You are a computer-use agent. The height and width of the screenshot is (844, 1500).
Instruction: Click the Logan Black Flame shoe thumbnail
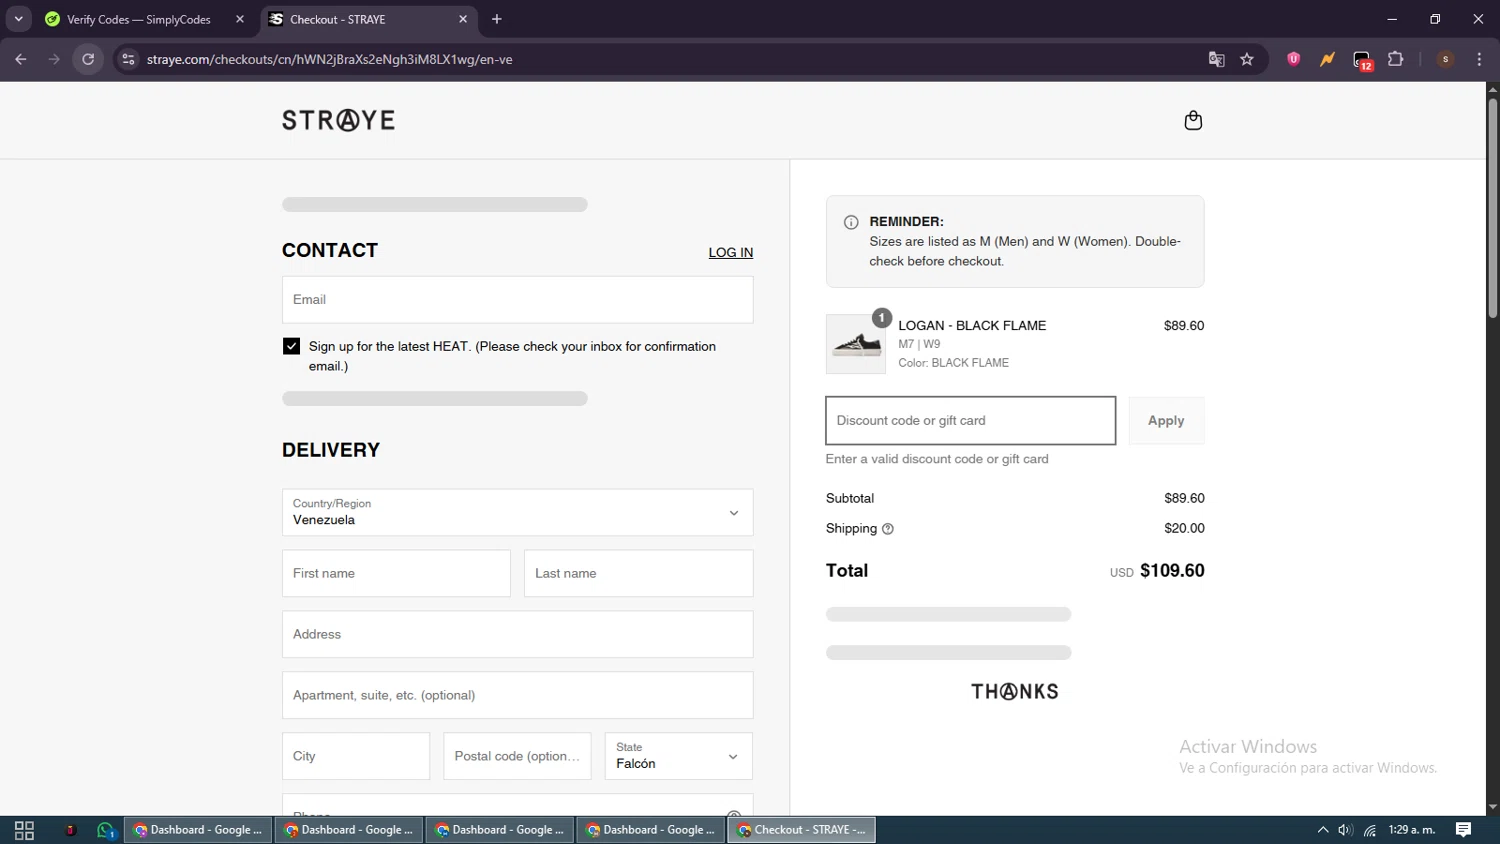tap(856, 344)
